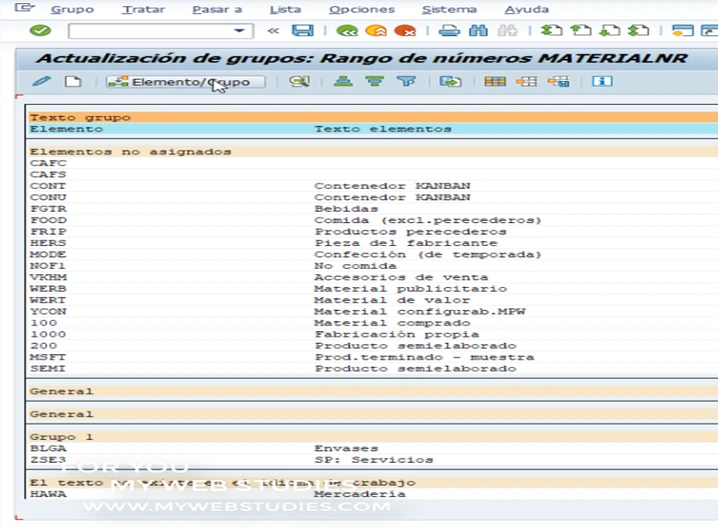Click the magnifier Search detail icon
The height and width of the screenshot is (529, 718).
[x=299, y=82]
